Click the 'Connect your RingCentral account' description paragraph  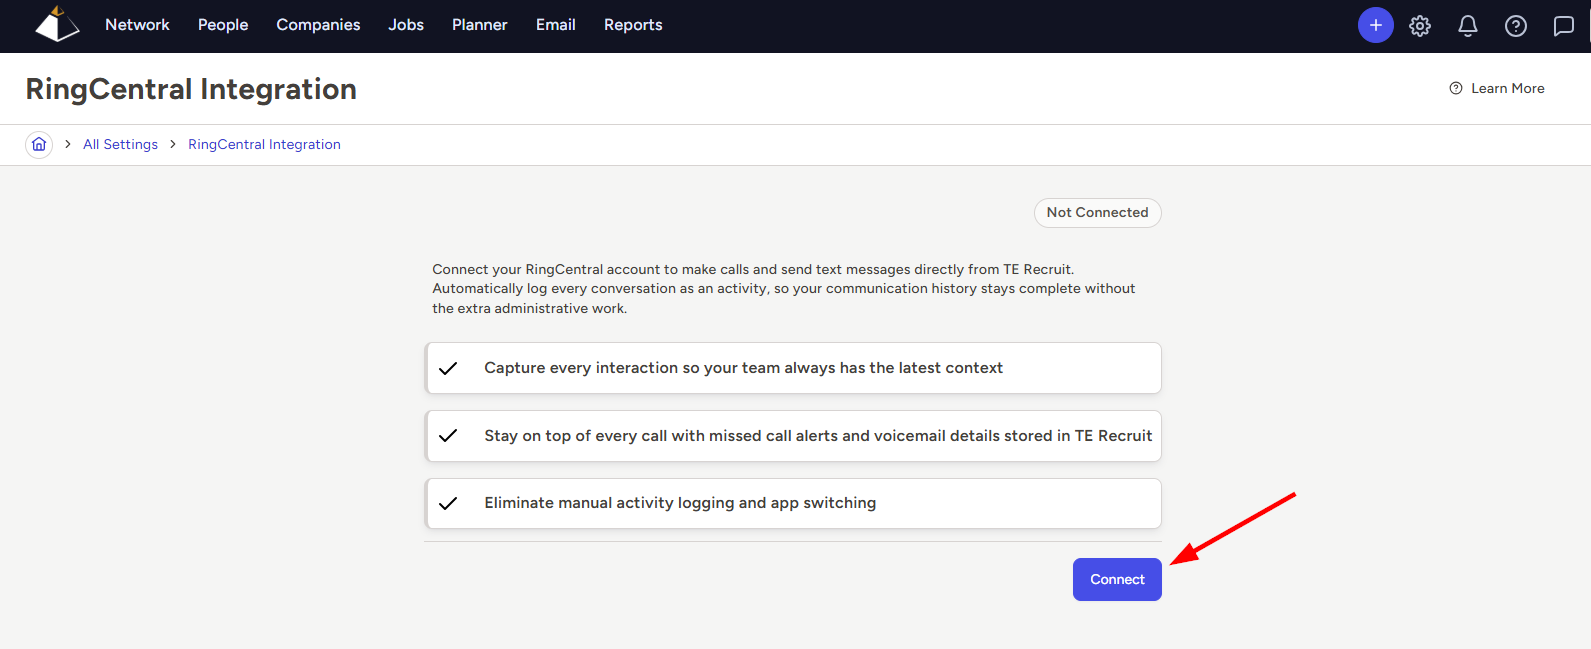784,289
